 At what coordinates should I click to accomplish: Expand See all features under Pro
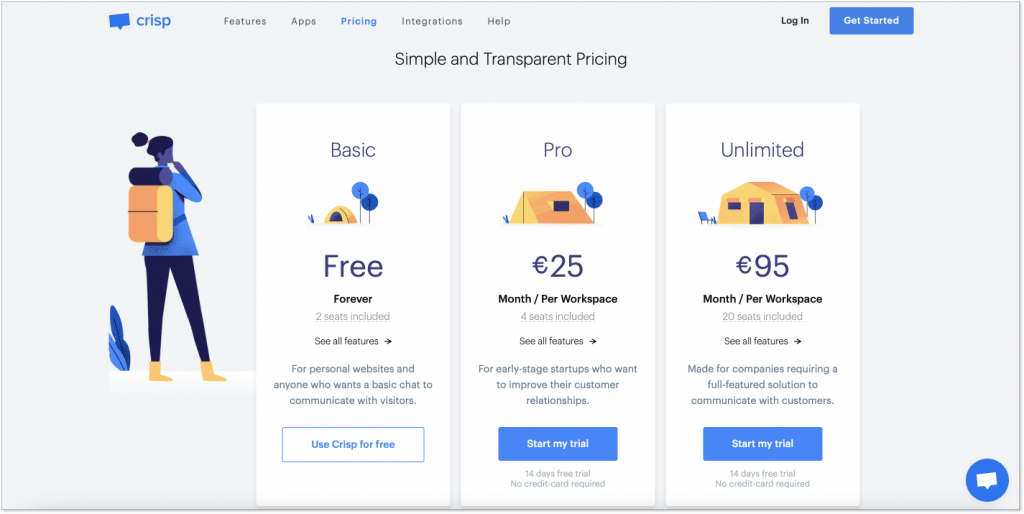[x=551, y=341]
